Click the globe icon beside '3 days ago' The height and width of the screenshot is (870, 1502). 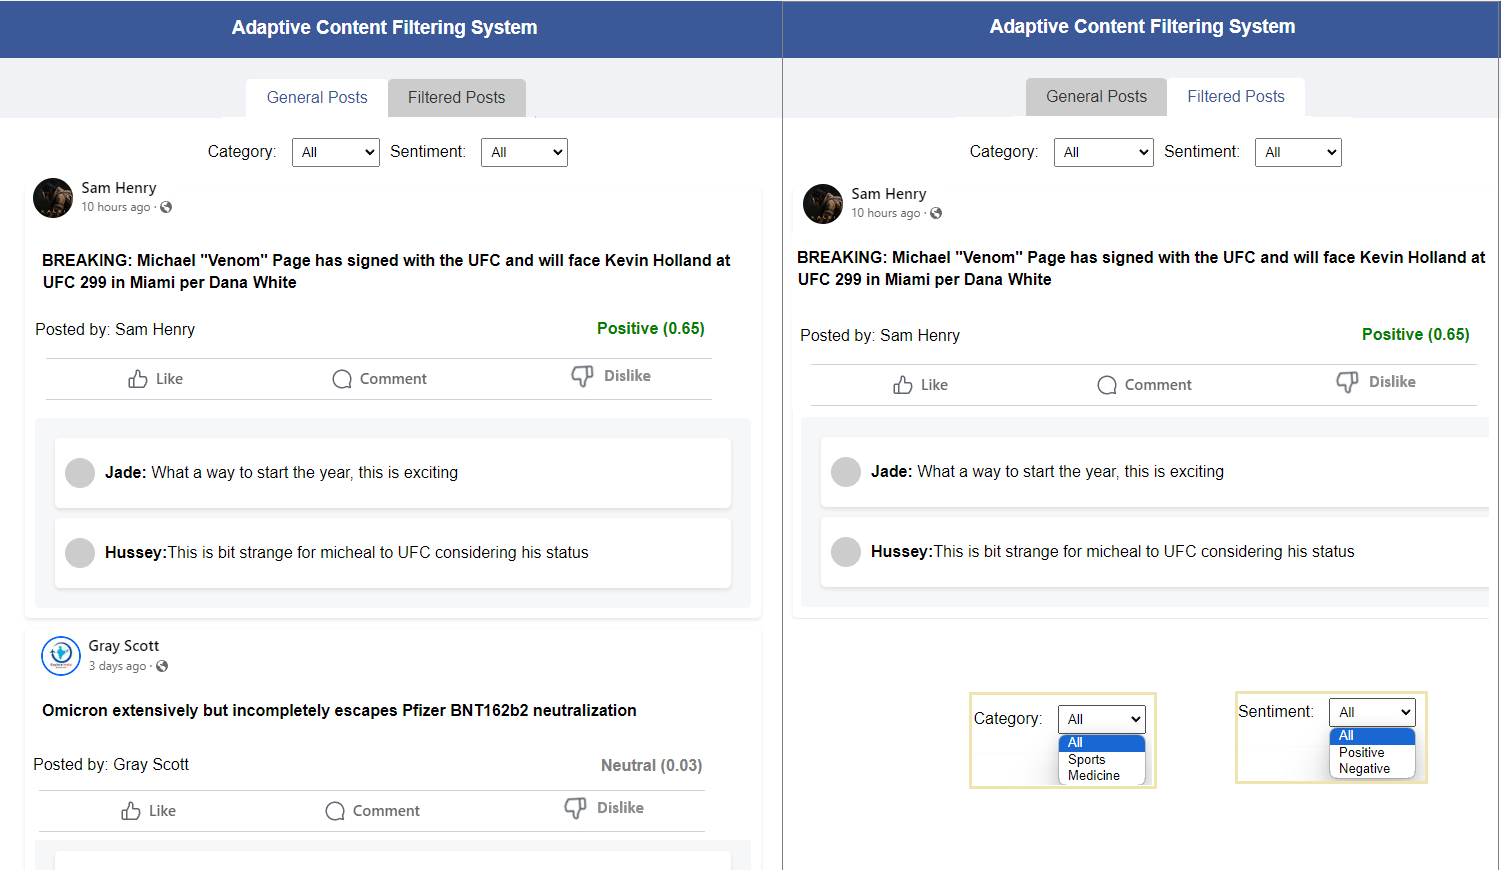[x=162, y=666]
